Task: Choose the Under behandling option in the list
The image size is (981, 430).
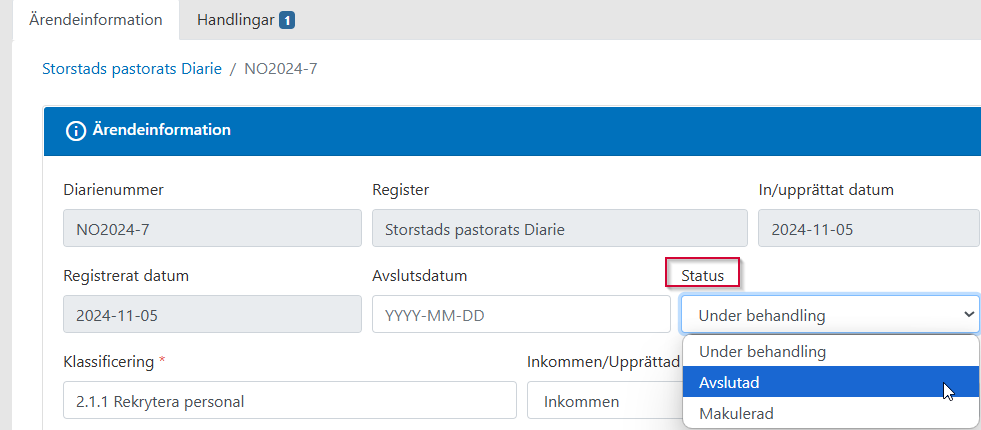Action: (x=830, y=352)
